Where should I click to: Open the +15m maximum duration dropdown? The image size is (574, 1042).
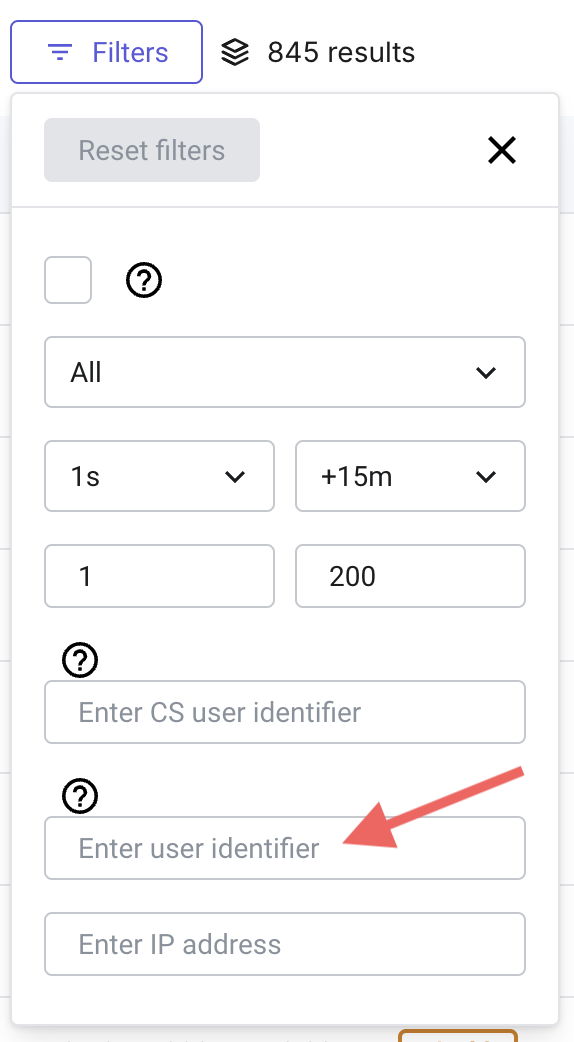click(x=411, y=476)
